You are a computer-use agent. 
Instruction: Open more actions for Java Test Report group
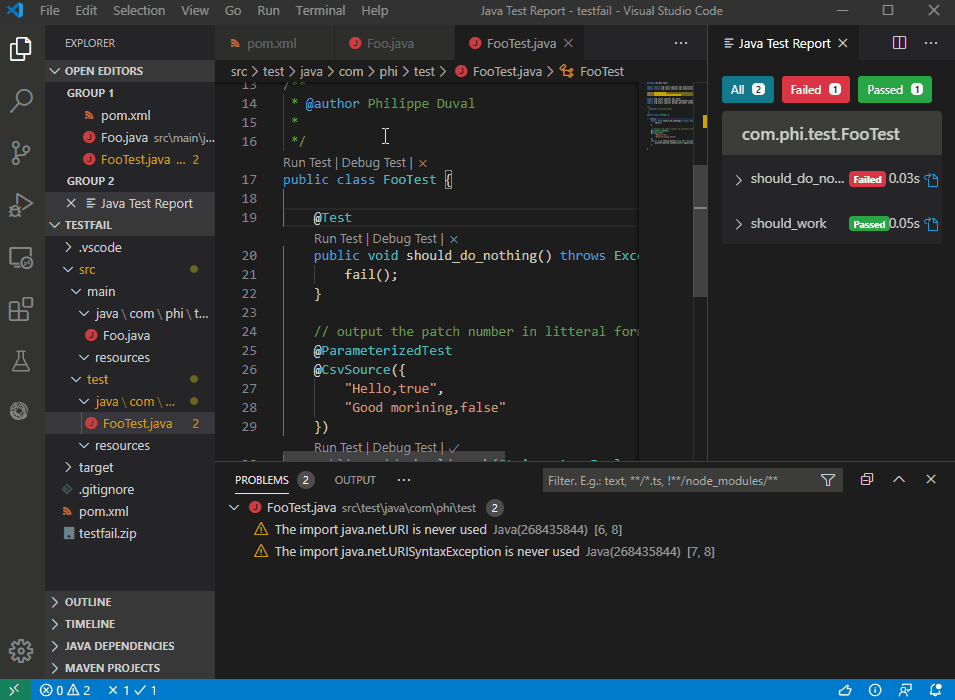pyautogui.click(x=931, y=43)
